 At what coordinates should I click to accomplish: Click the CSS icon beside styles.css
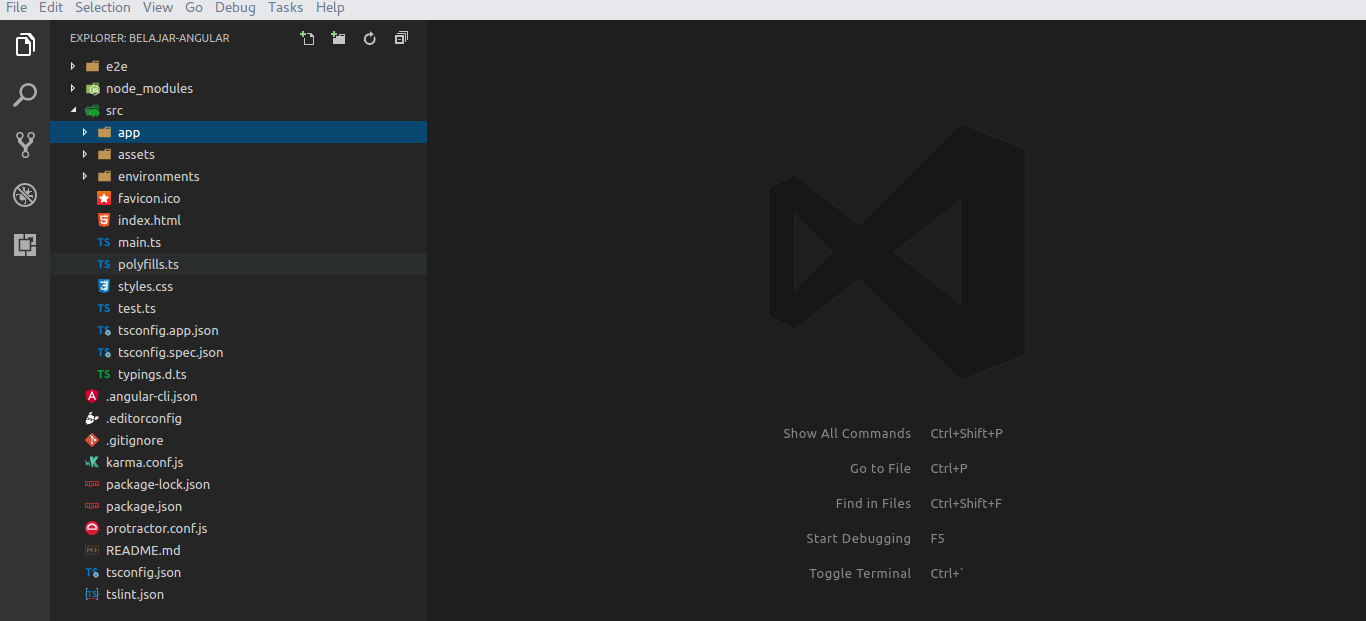click(x=104, y=286)
